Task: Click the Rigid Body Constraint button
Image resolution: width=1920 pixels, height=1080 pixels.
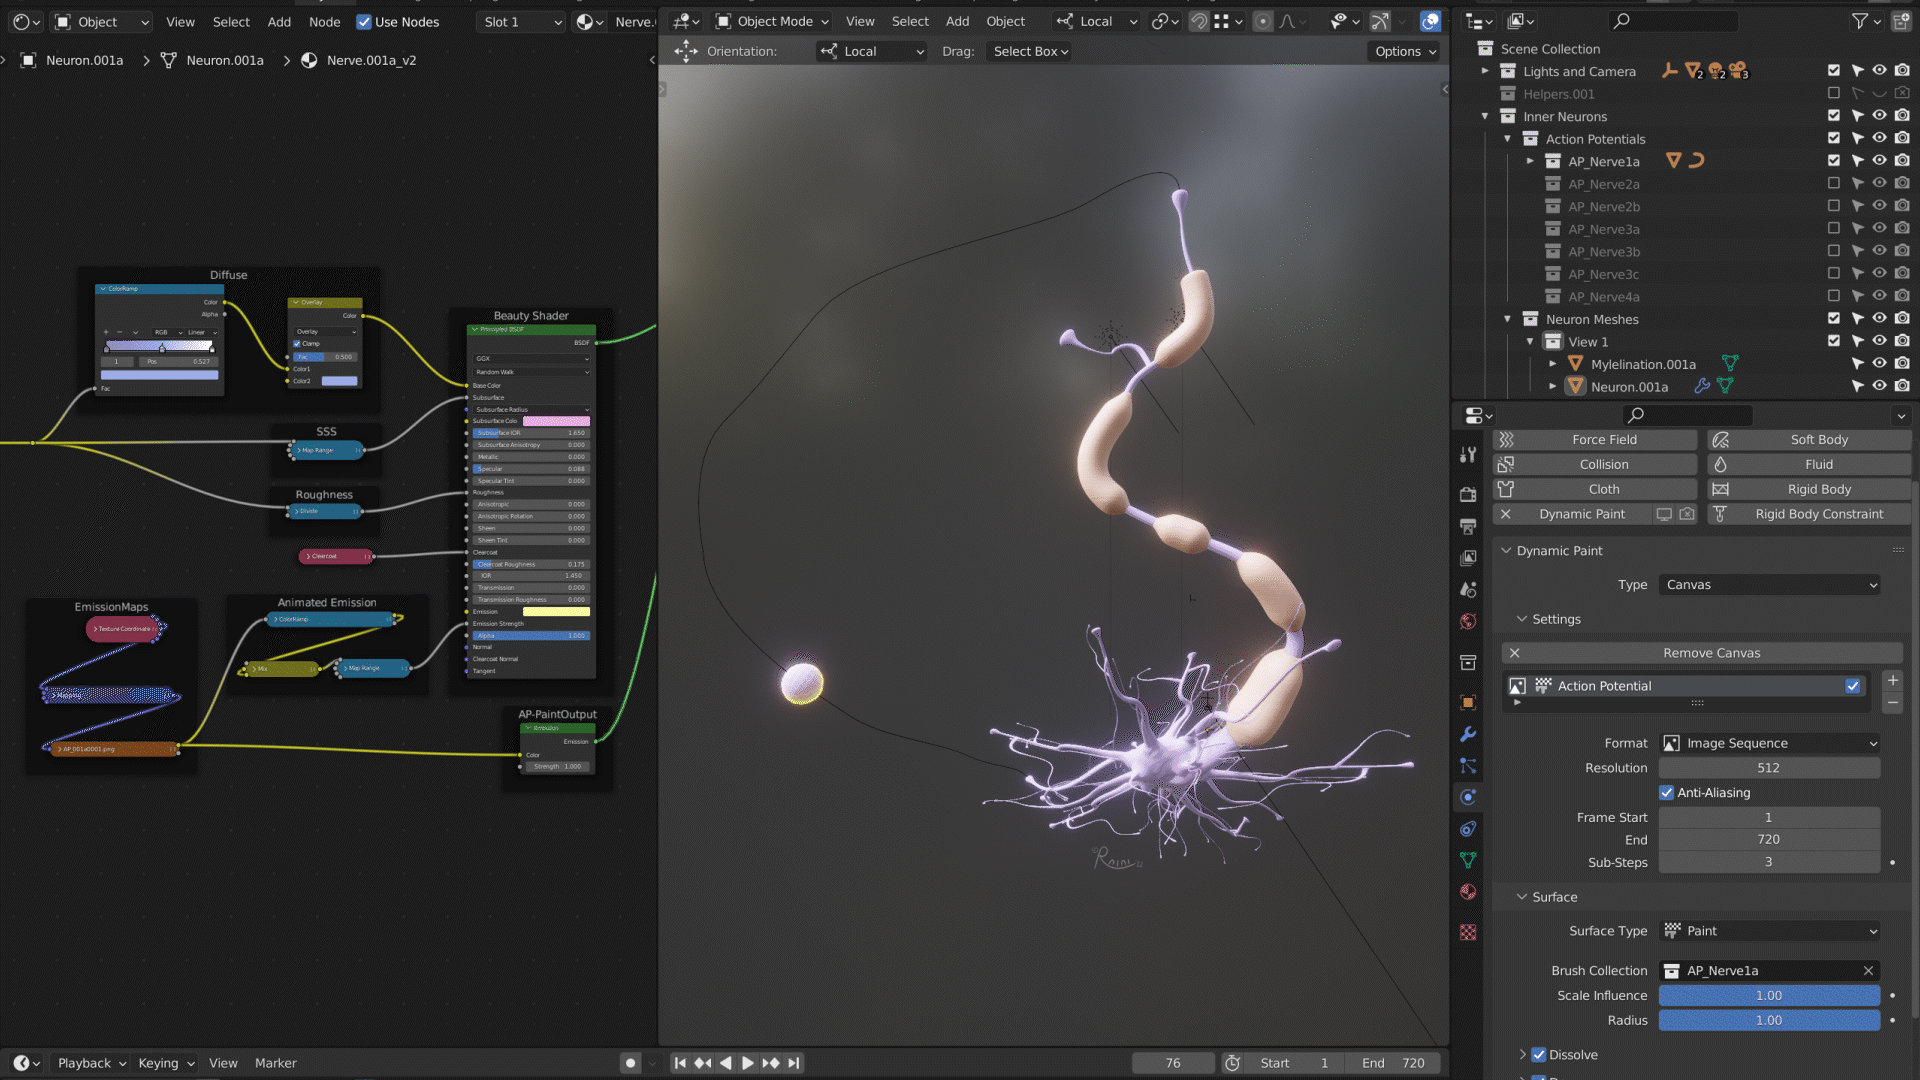Action: 1810,514
